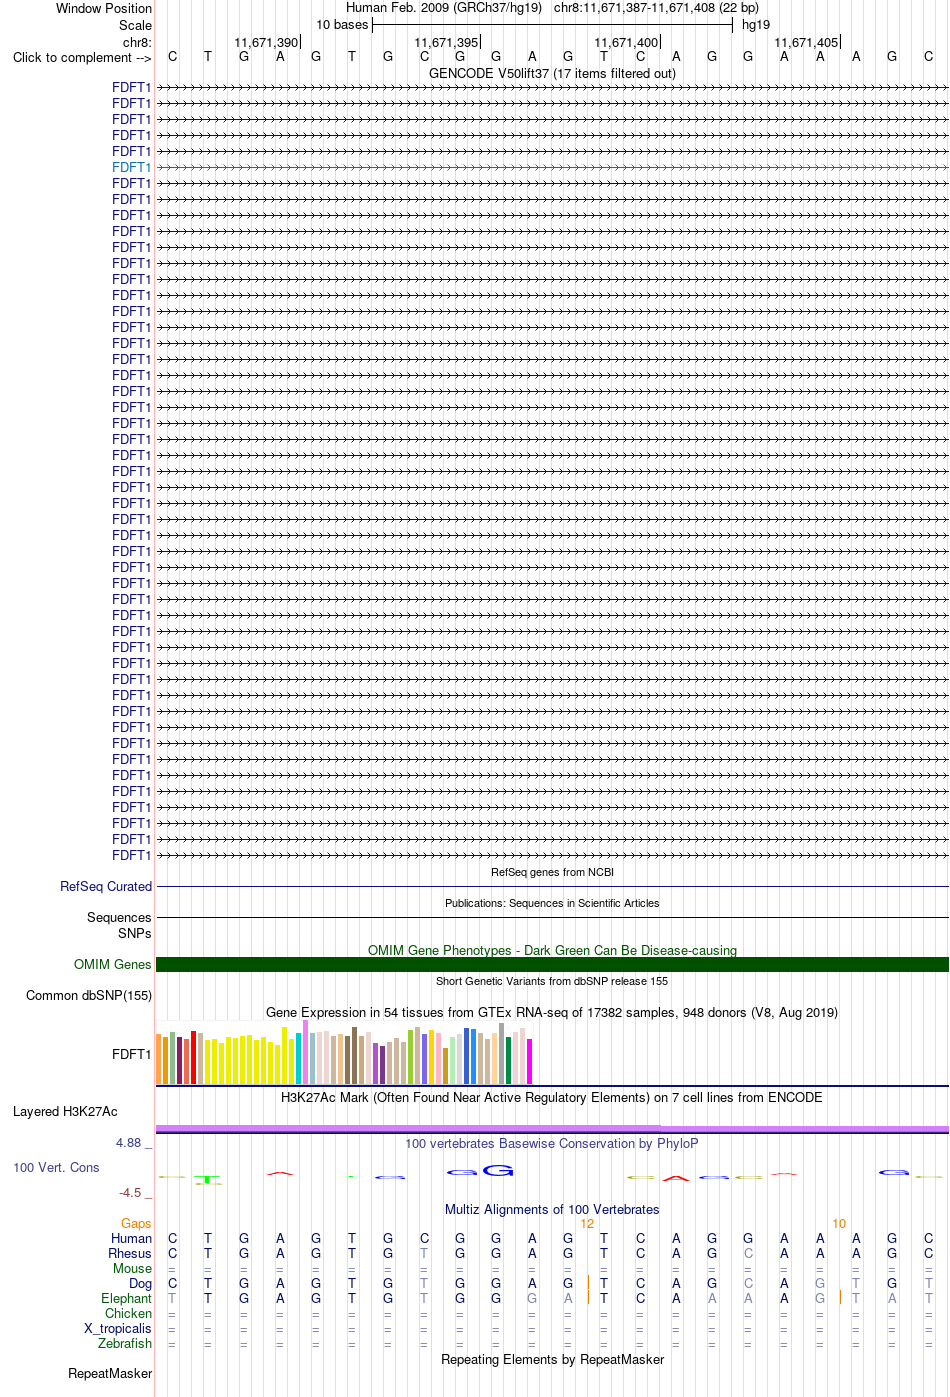Click the FDFT1 label beside GTEx chart
This screenshot has width=950, height=1397.
tap(132, 1054)
